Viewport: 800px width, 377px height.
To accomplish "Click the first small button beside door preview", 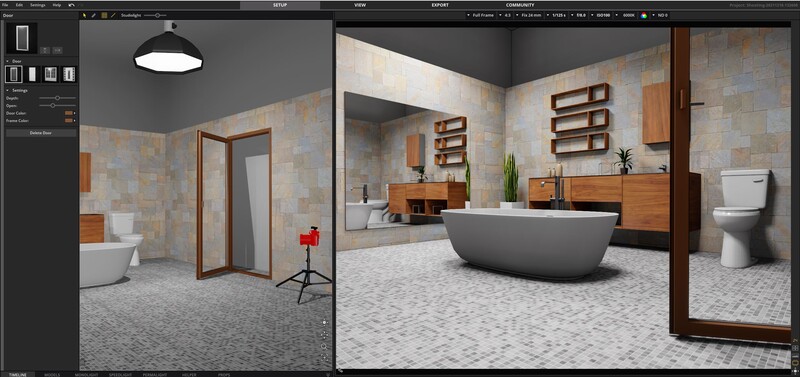I will pyautogui.click(x=45, y=50).
